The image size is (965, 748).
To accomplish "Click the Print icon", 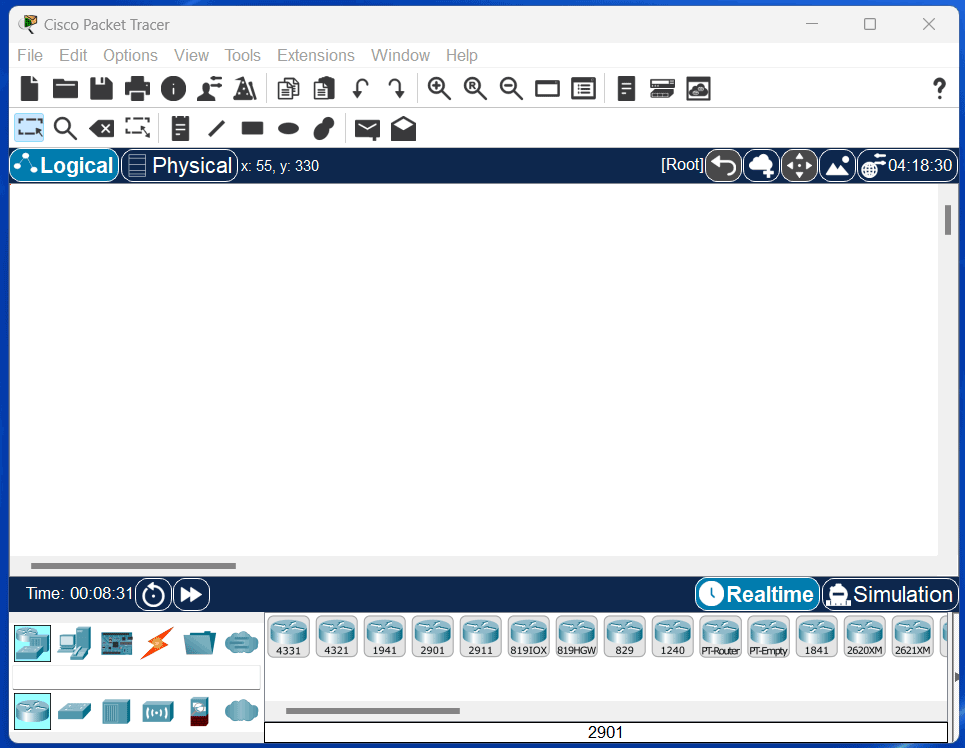I will [x=137, y=89].
